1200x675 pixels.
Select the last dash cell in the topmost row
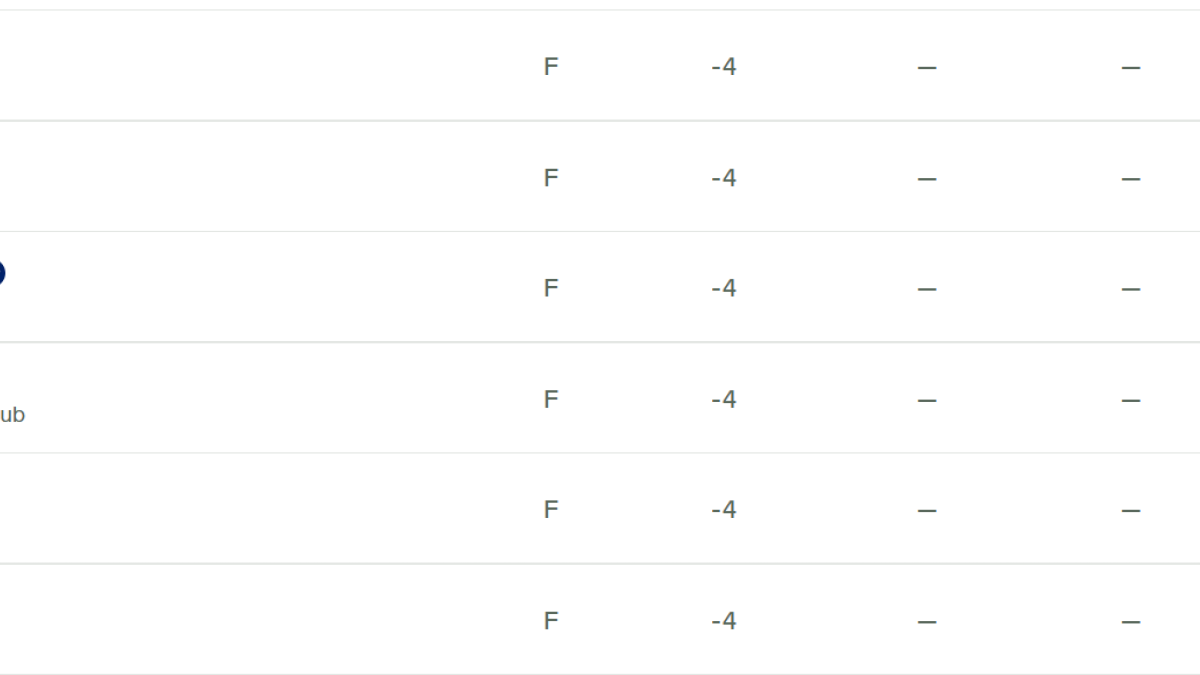1131,68
